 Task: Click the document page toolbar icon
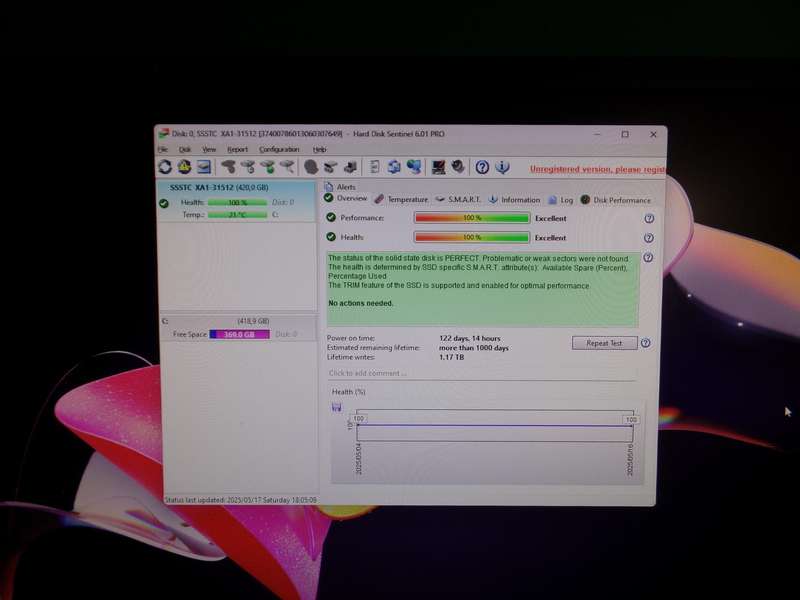[x=374, y=167]
